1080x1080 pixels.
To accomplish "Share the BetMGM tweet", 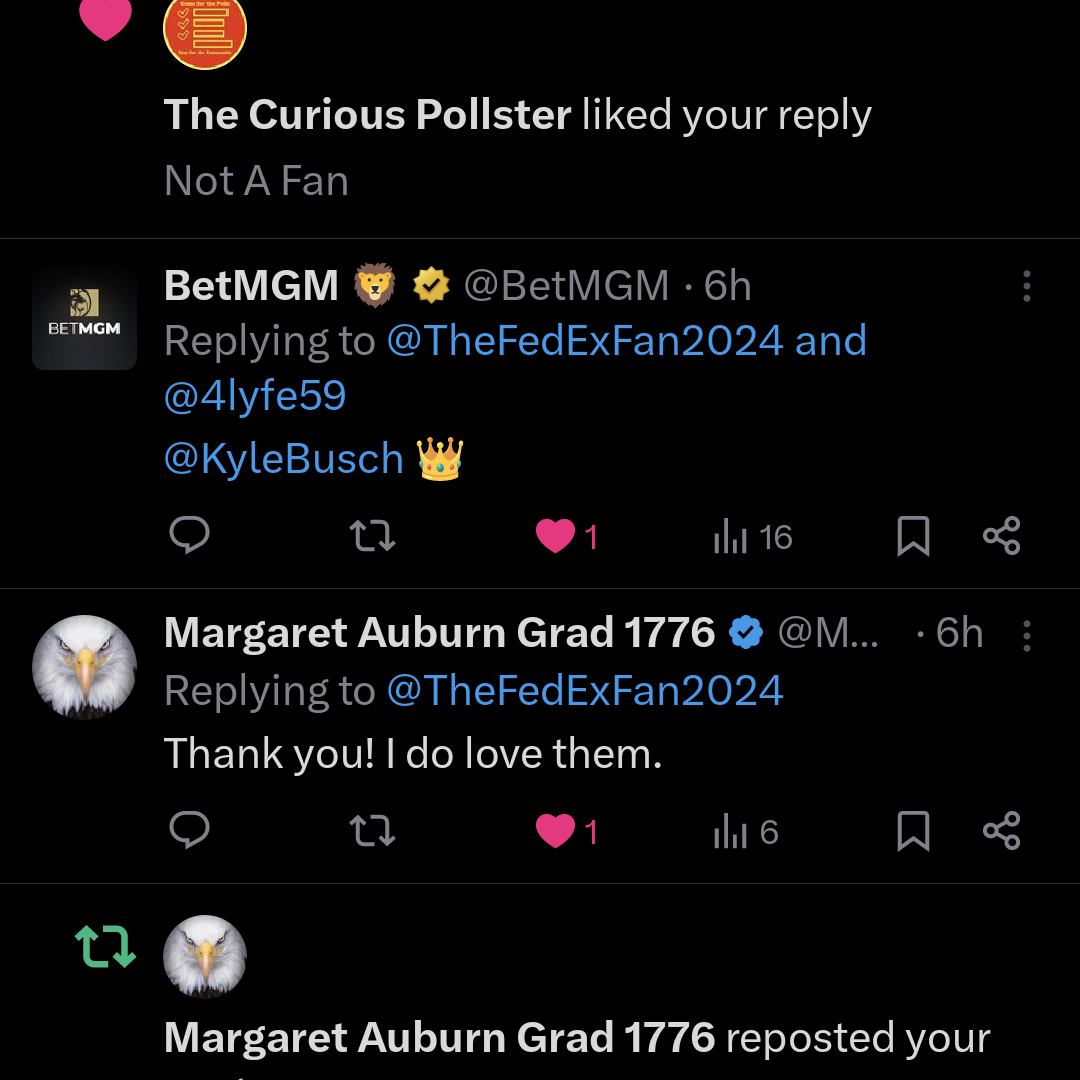I will pos(1001,536).
